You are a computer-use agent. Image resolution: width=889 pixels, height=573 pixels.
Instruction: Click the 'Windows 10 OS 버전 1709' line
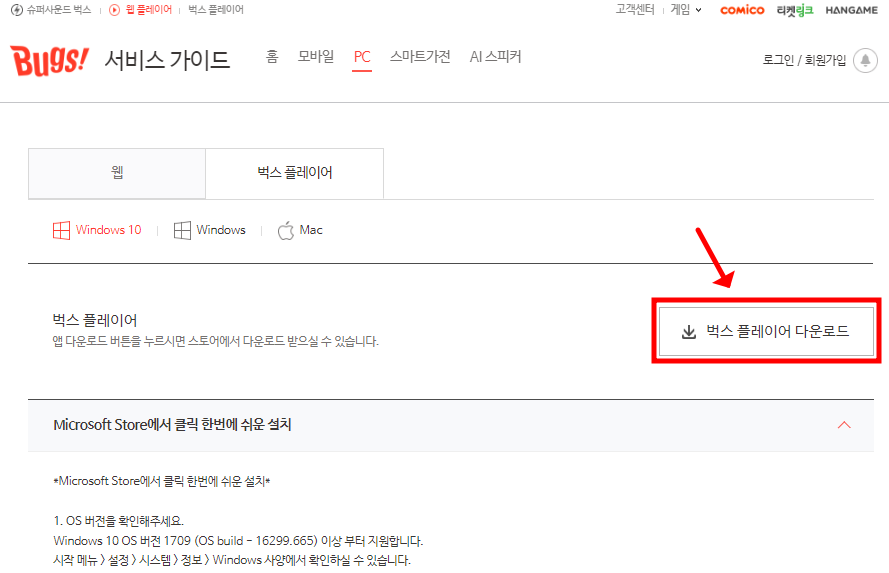[x=238, y=541]
